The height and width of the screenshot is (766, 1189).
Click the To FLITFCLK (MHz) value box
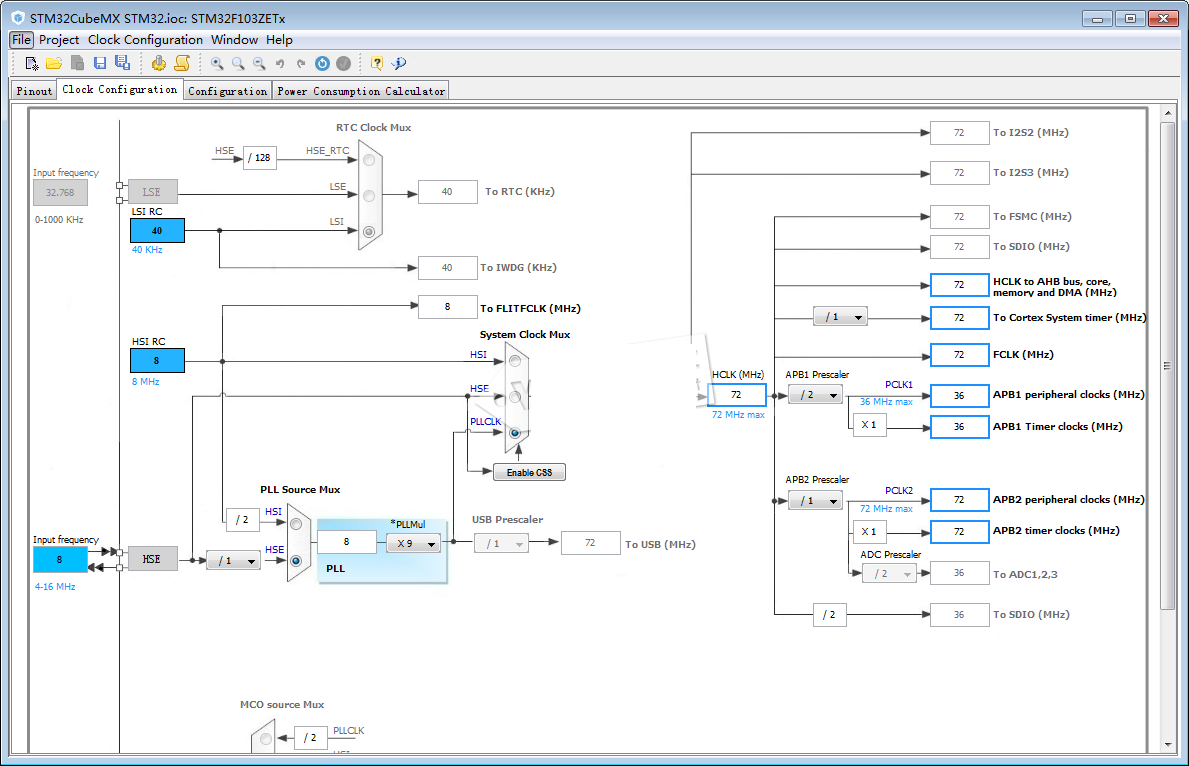447,306
